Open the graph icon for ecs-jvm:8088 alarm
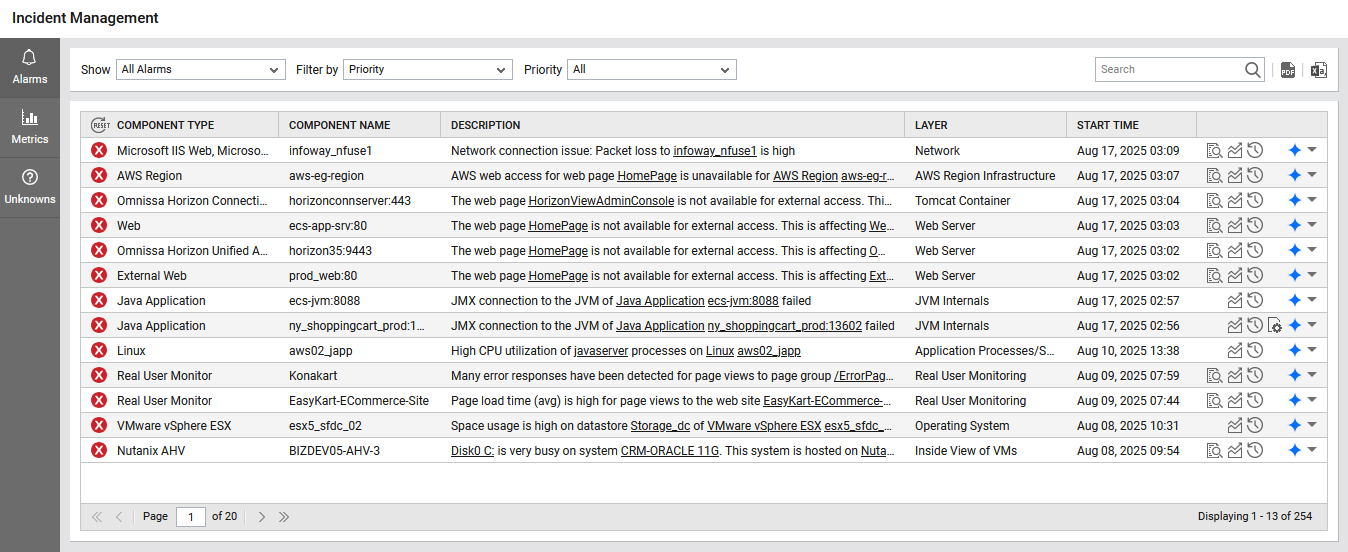1348x552 pixels. coord(1235,301)
